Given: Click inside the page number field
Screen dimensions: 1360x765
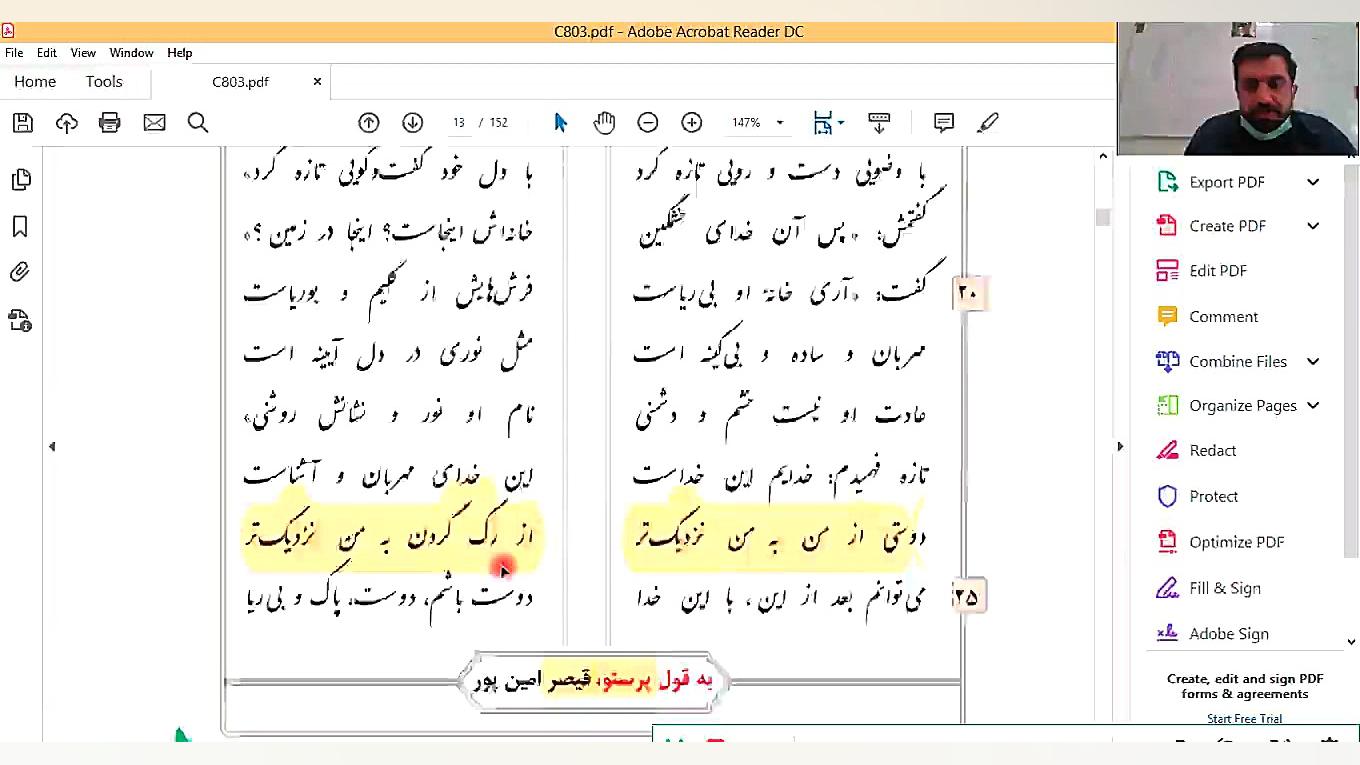Looking at the screenshot, I should 458,122.
